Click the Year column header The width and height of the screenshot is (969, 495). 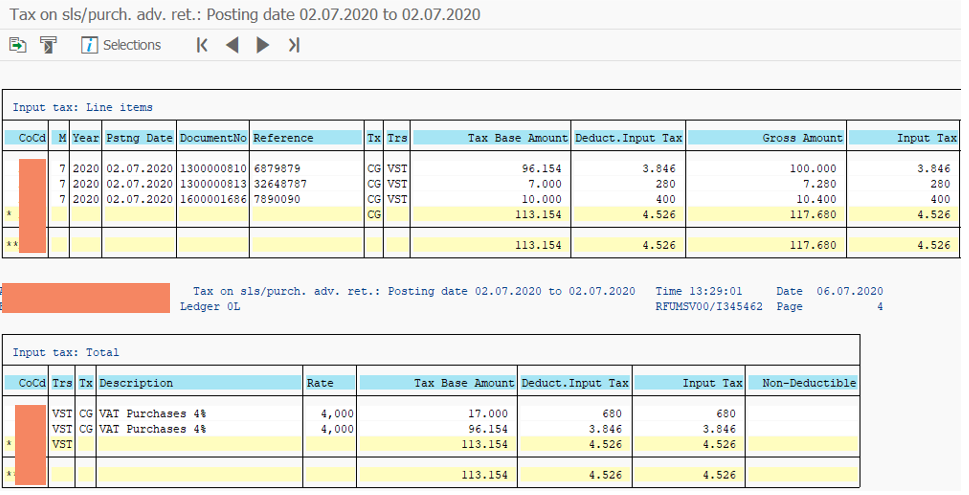pos(85,138)
